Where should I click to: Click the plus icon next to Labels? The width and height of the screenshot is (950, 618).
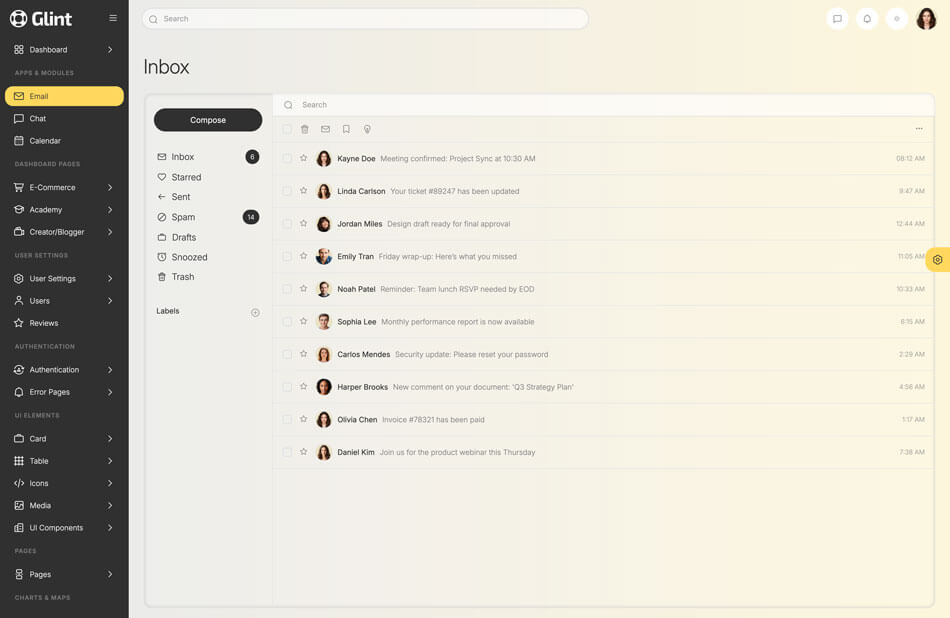(255, 312)
